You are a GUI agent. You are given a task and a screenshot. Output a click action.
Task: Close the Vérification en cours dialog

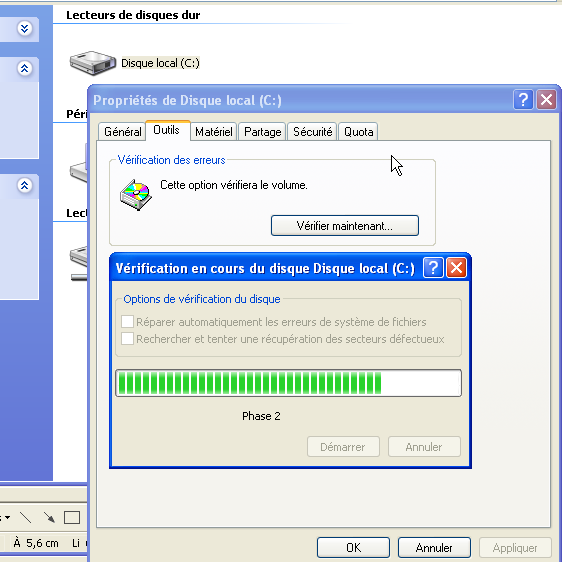tap(456, 267)
